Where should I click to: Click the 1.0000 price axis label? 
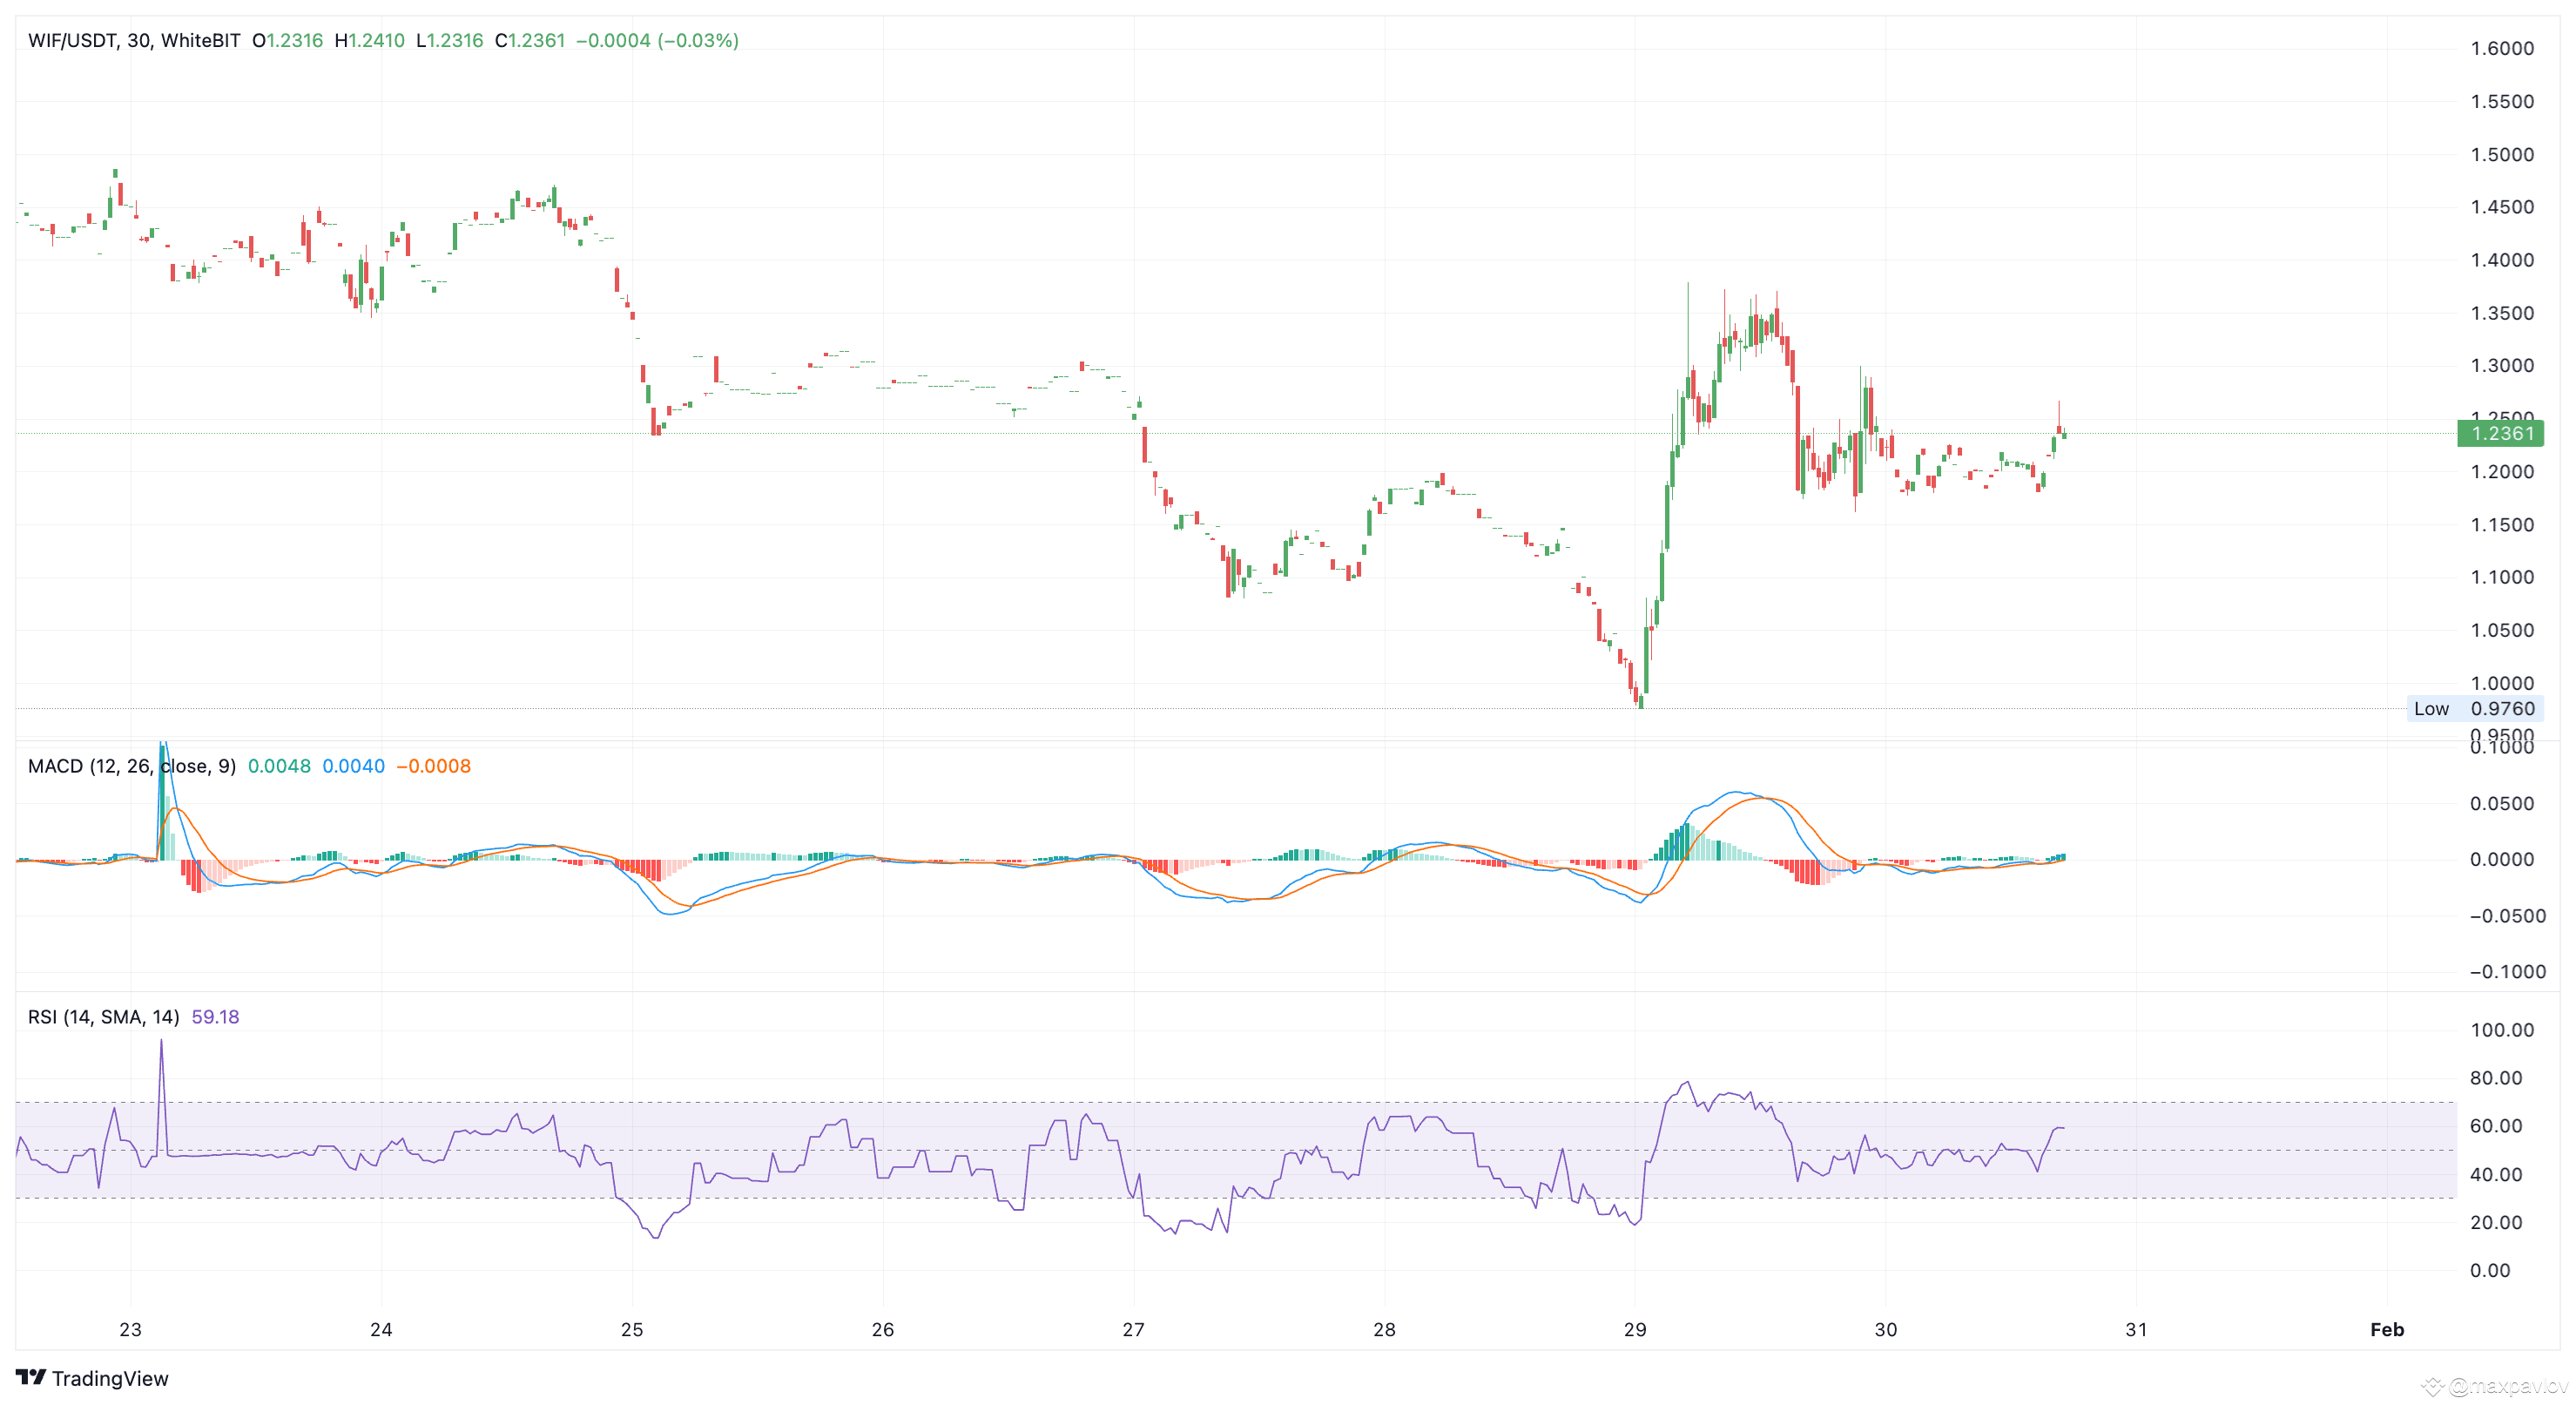point(2502,683)
